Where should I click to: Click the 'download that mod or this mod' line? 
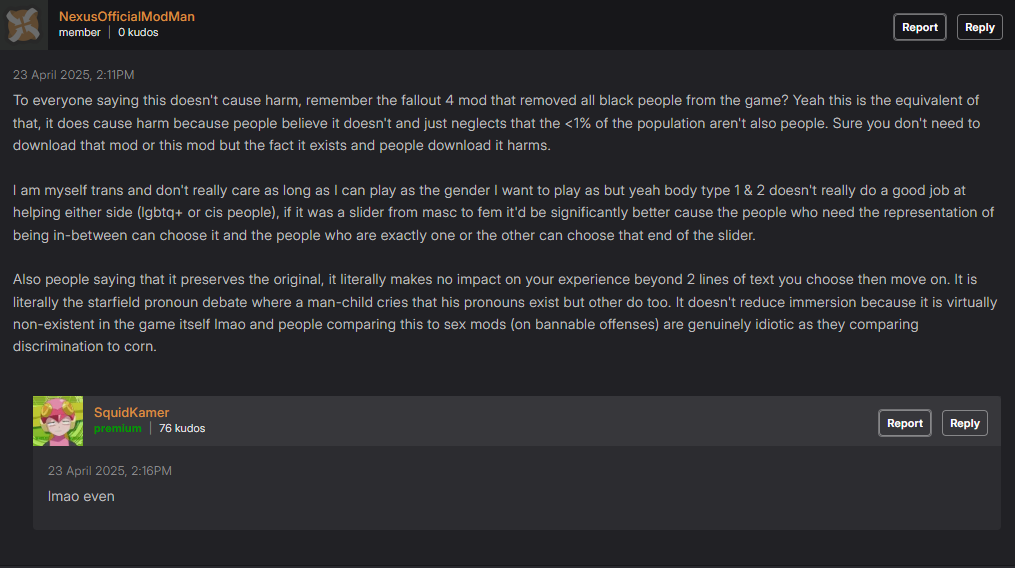pyautogui.click(x=282, y=146)
